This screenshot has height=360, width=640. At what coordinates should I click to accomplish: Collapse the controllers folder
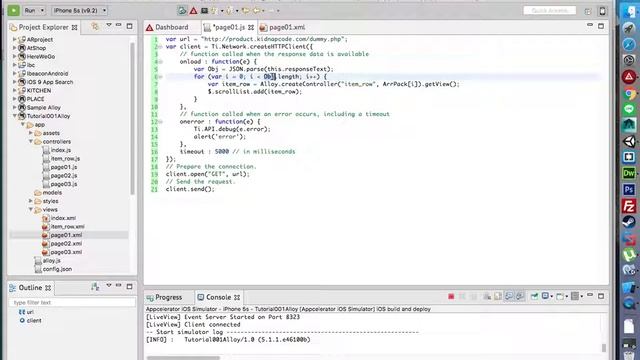[x=31, y=141]
